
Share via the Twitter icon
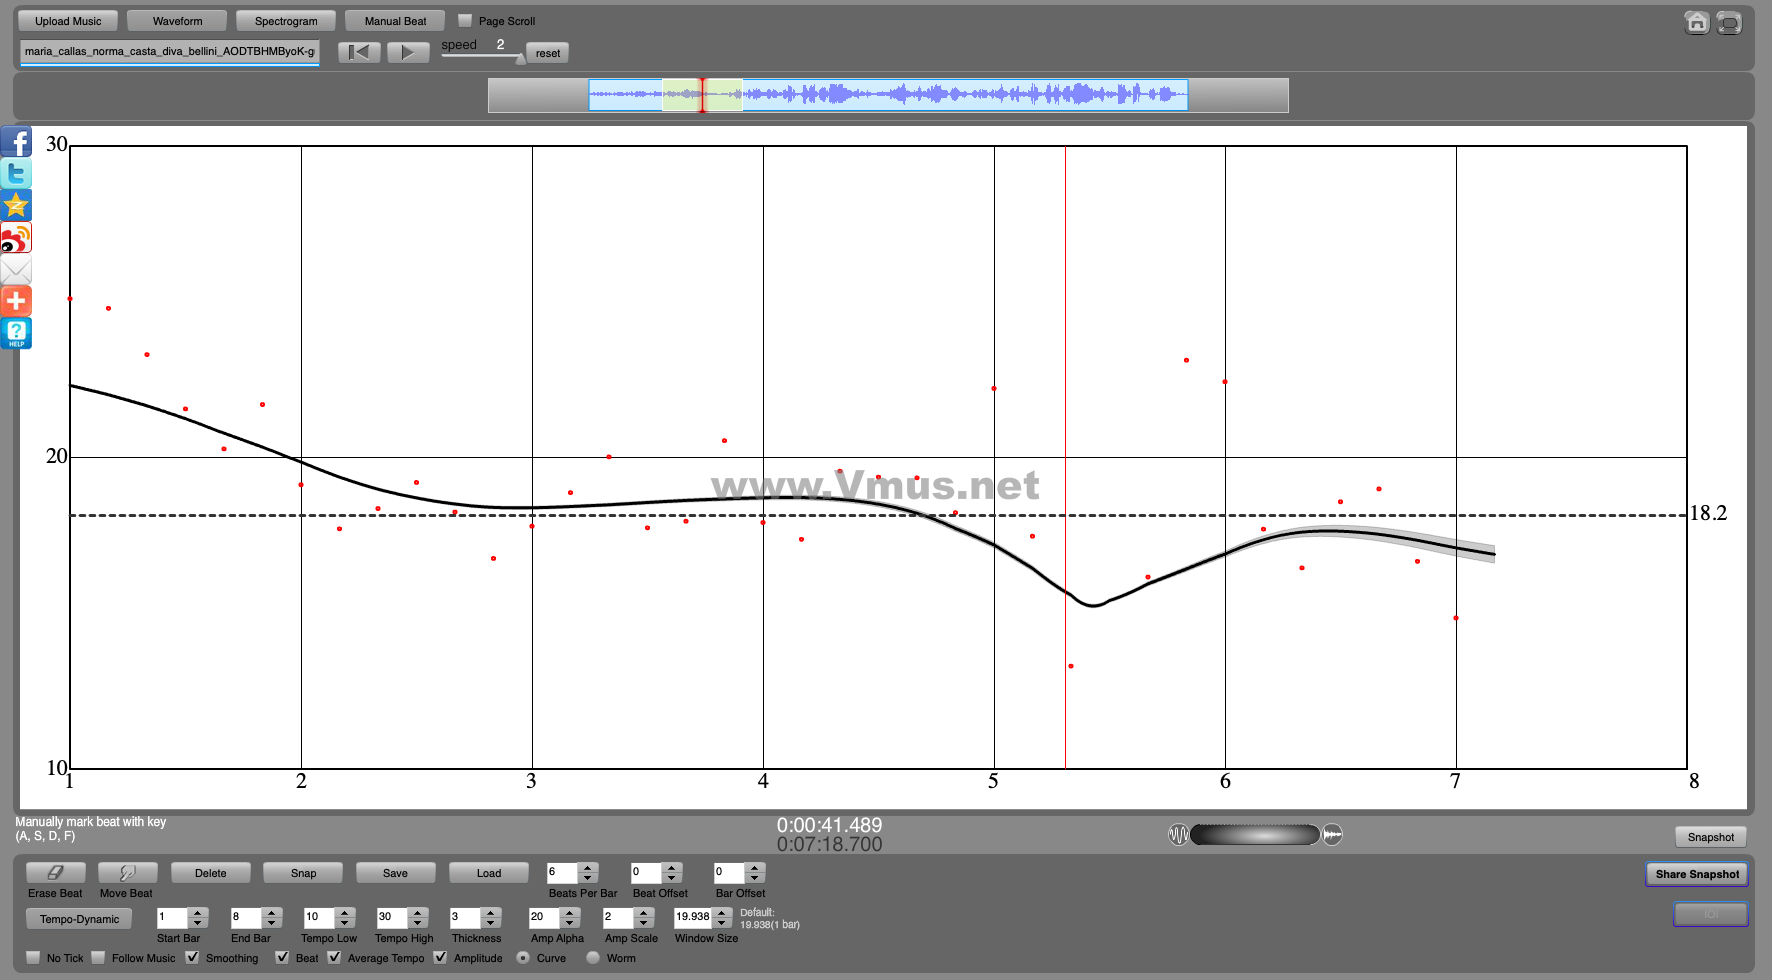coord(16,174)
